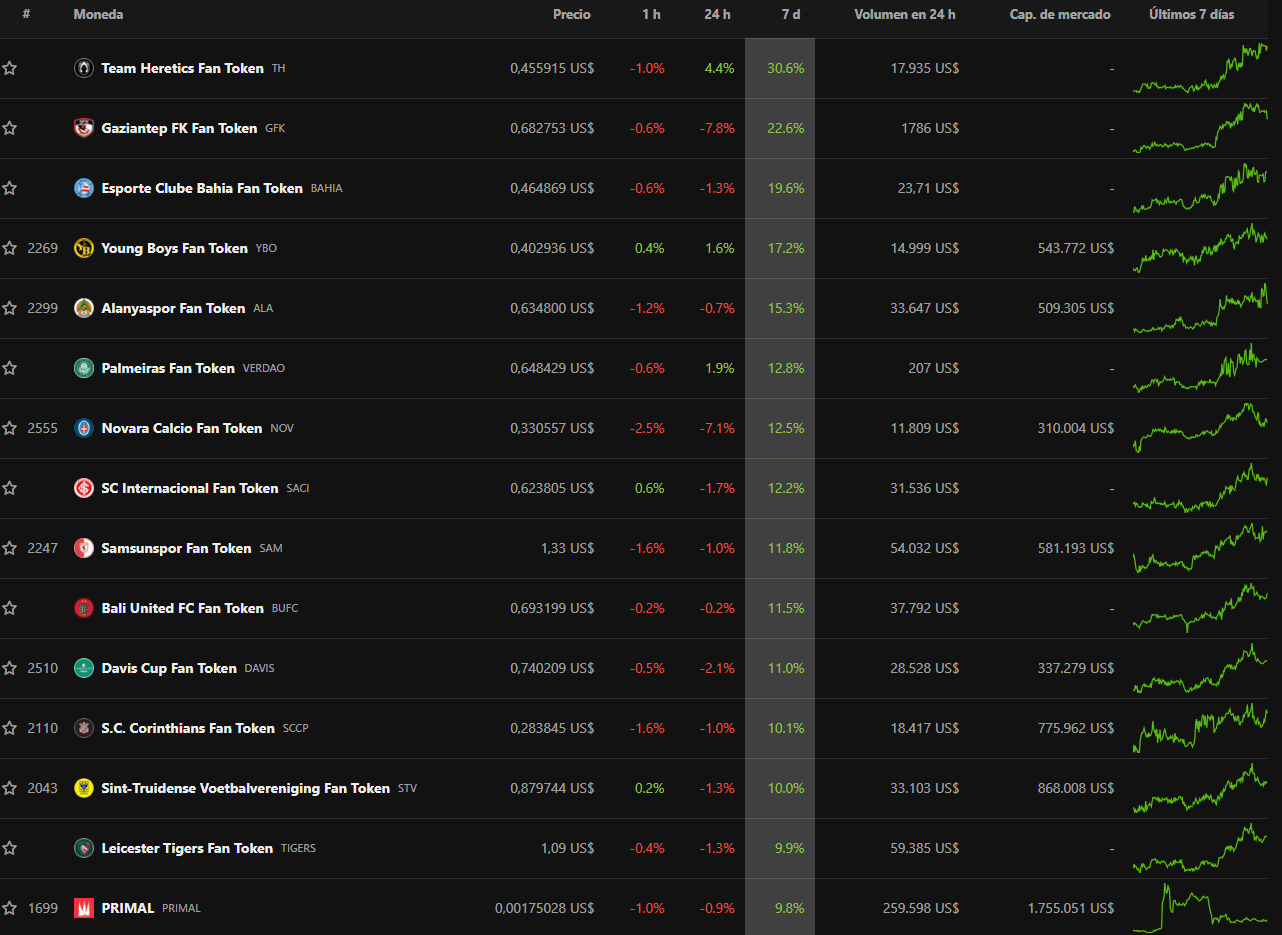Viewport: 1282px width, 935px height.
Task: Toggle favorite star on Alanyaspor Fan Token
Action: coord(10,308)
